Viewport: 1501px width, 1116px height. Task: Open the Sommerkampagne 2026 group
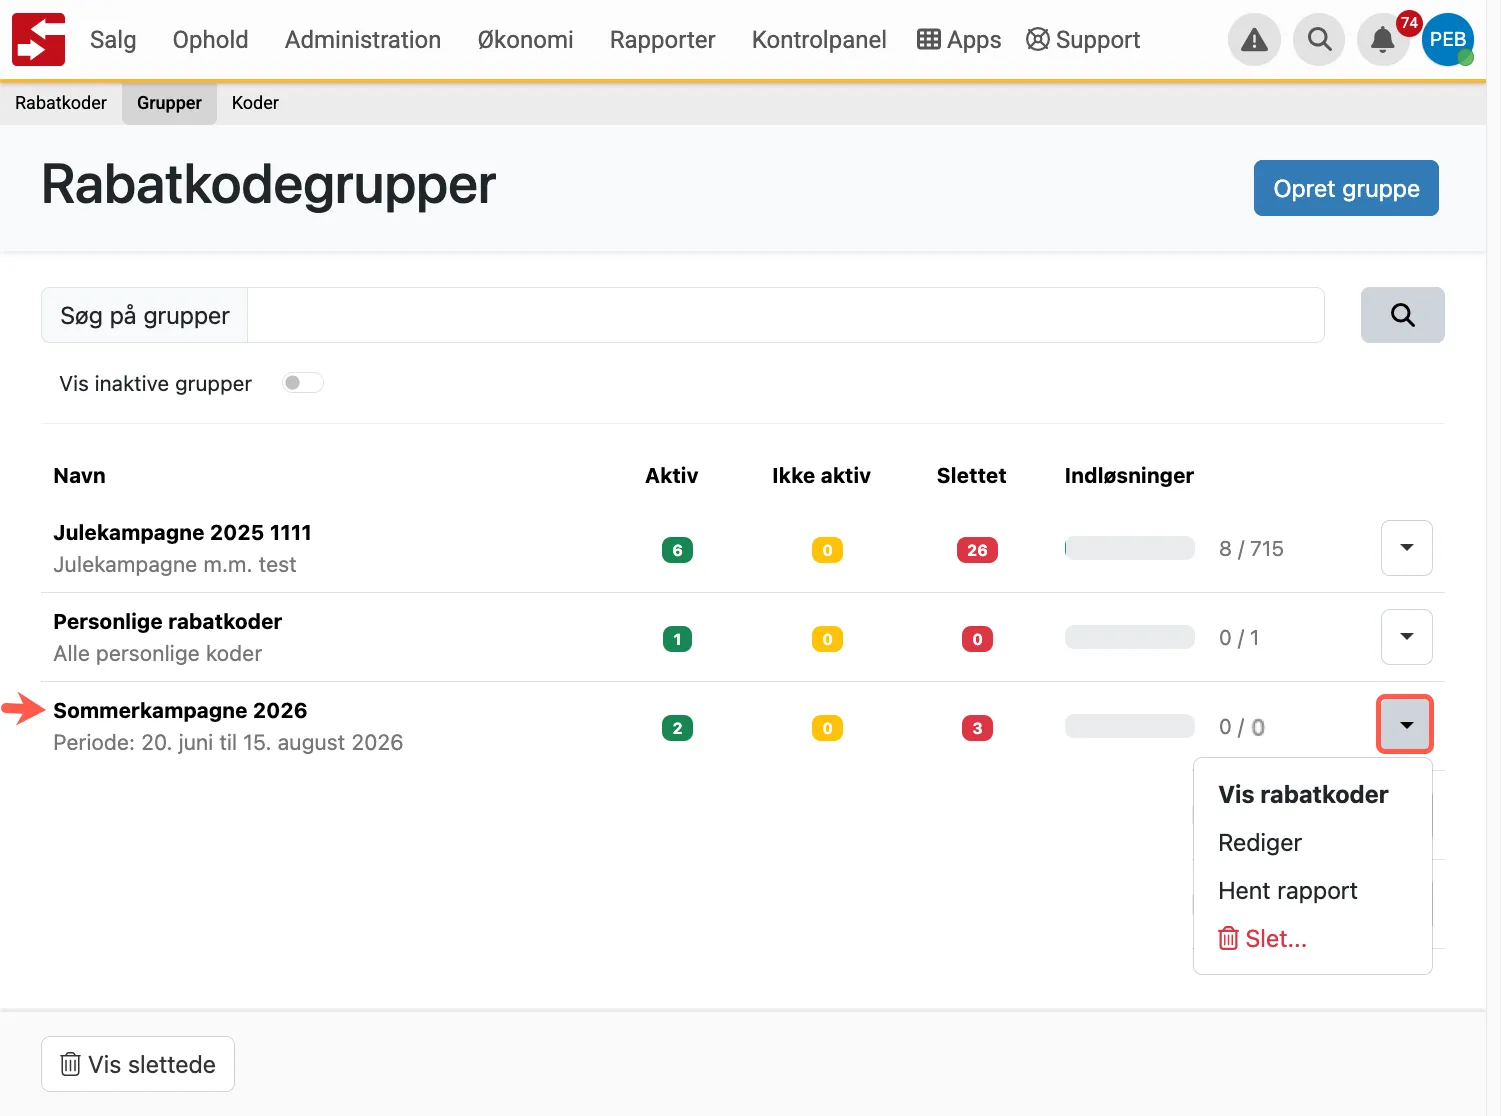pyautogui.click(x=180, y=711)
